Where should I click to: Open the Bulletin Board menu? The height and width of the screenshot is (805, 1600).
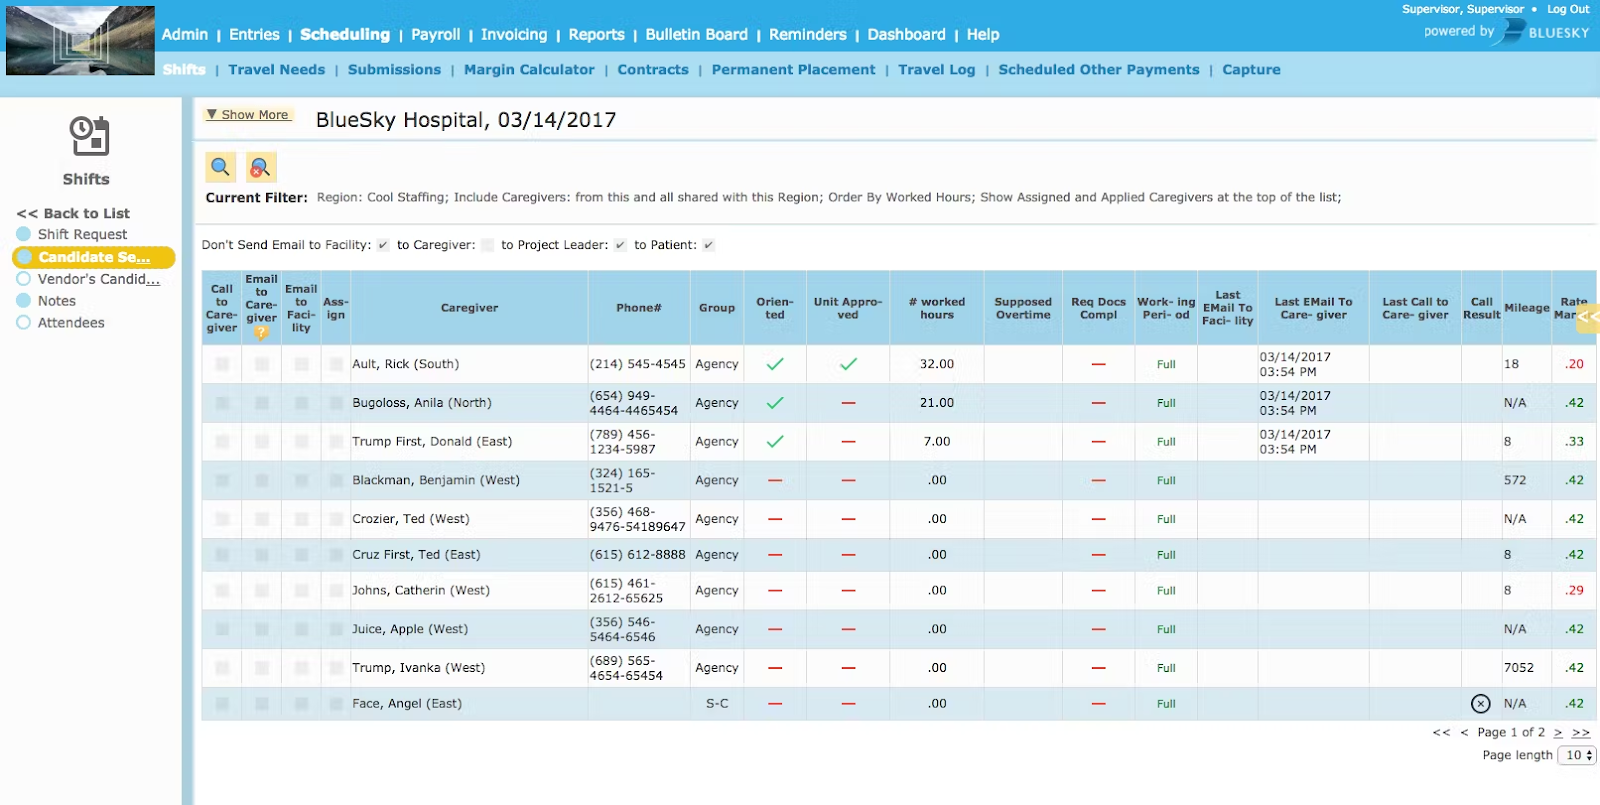[x=697, y=34]
